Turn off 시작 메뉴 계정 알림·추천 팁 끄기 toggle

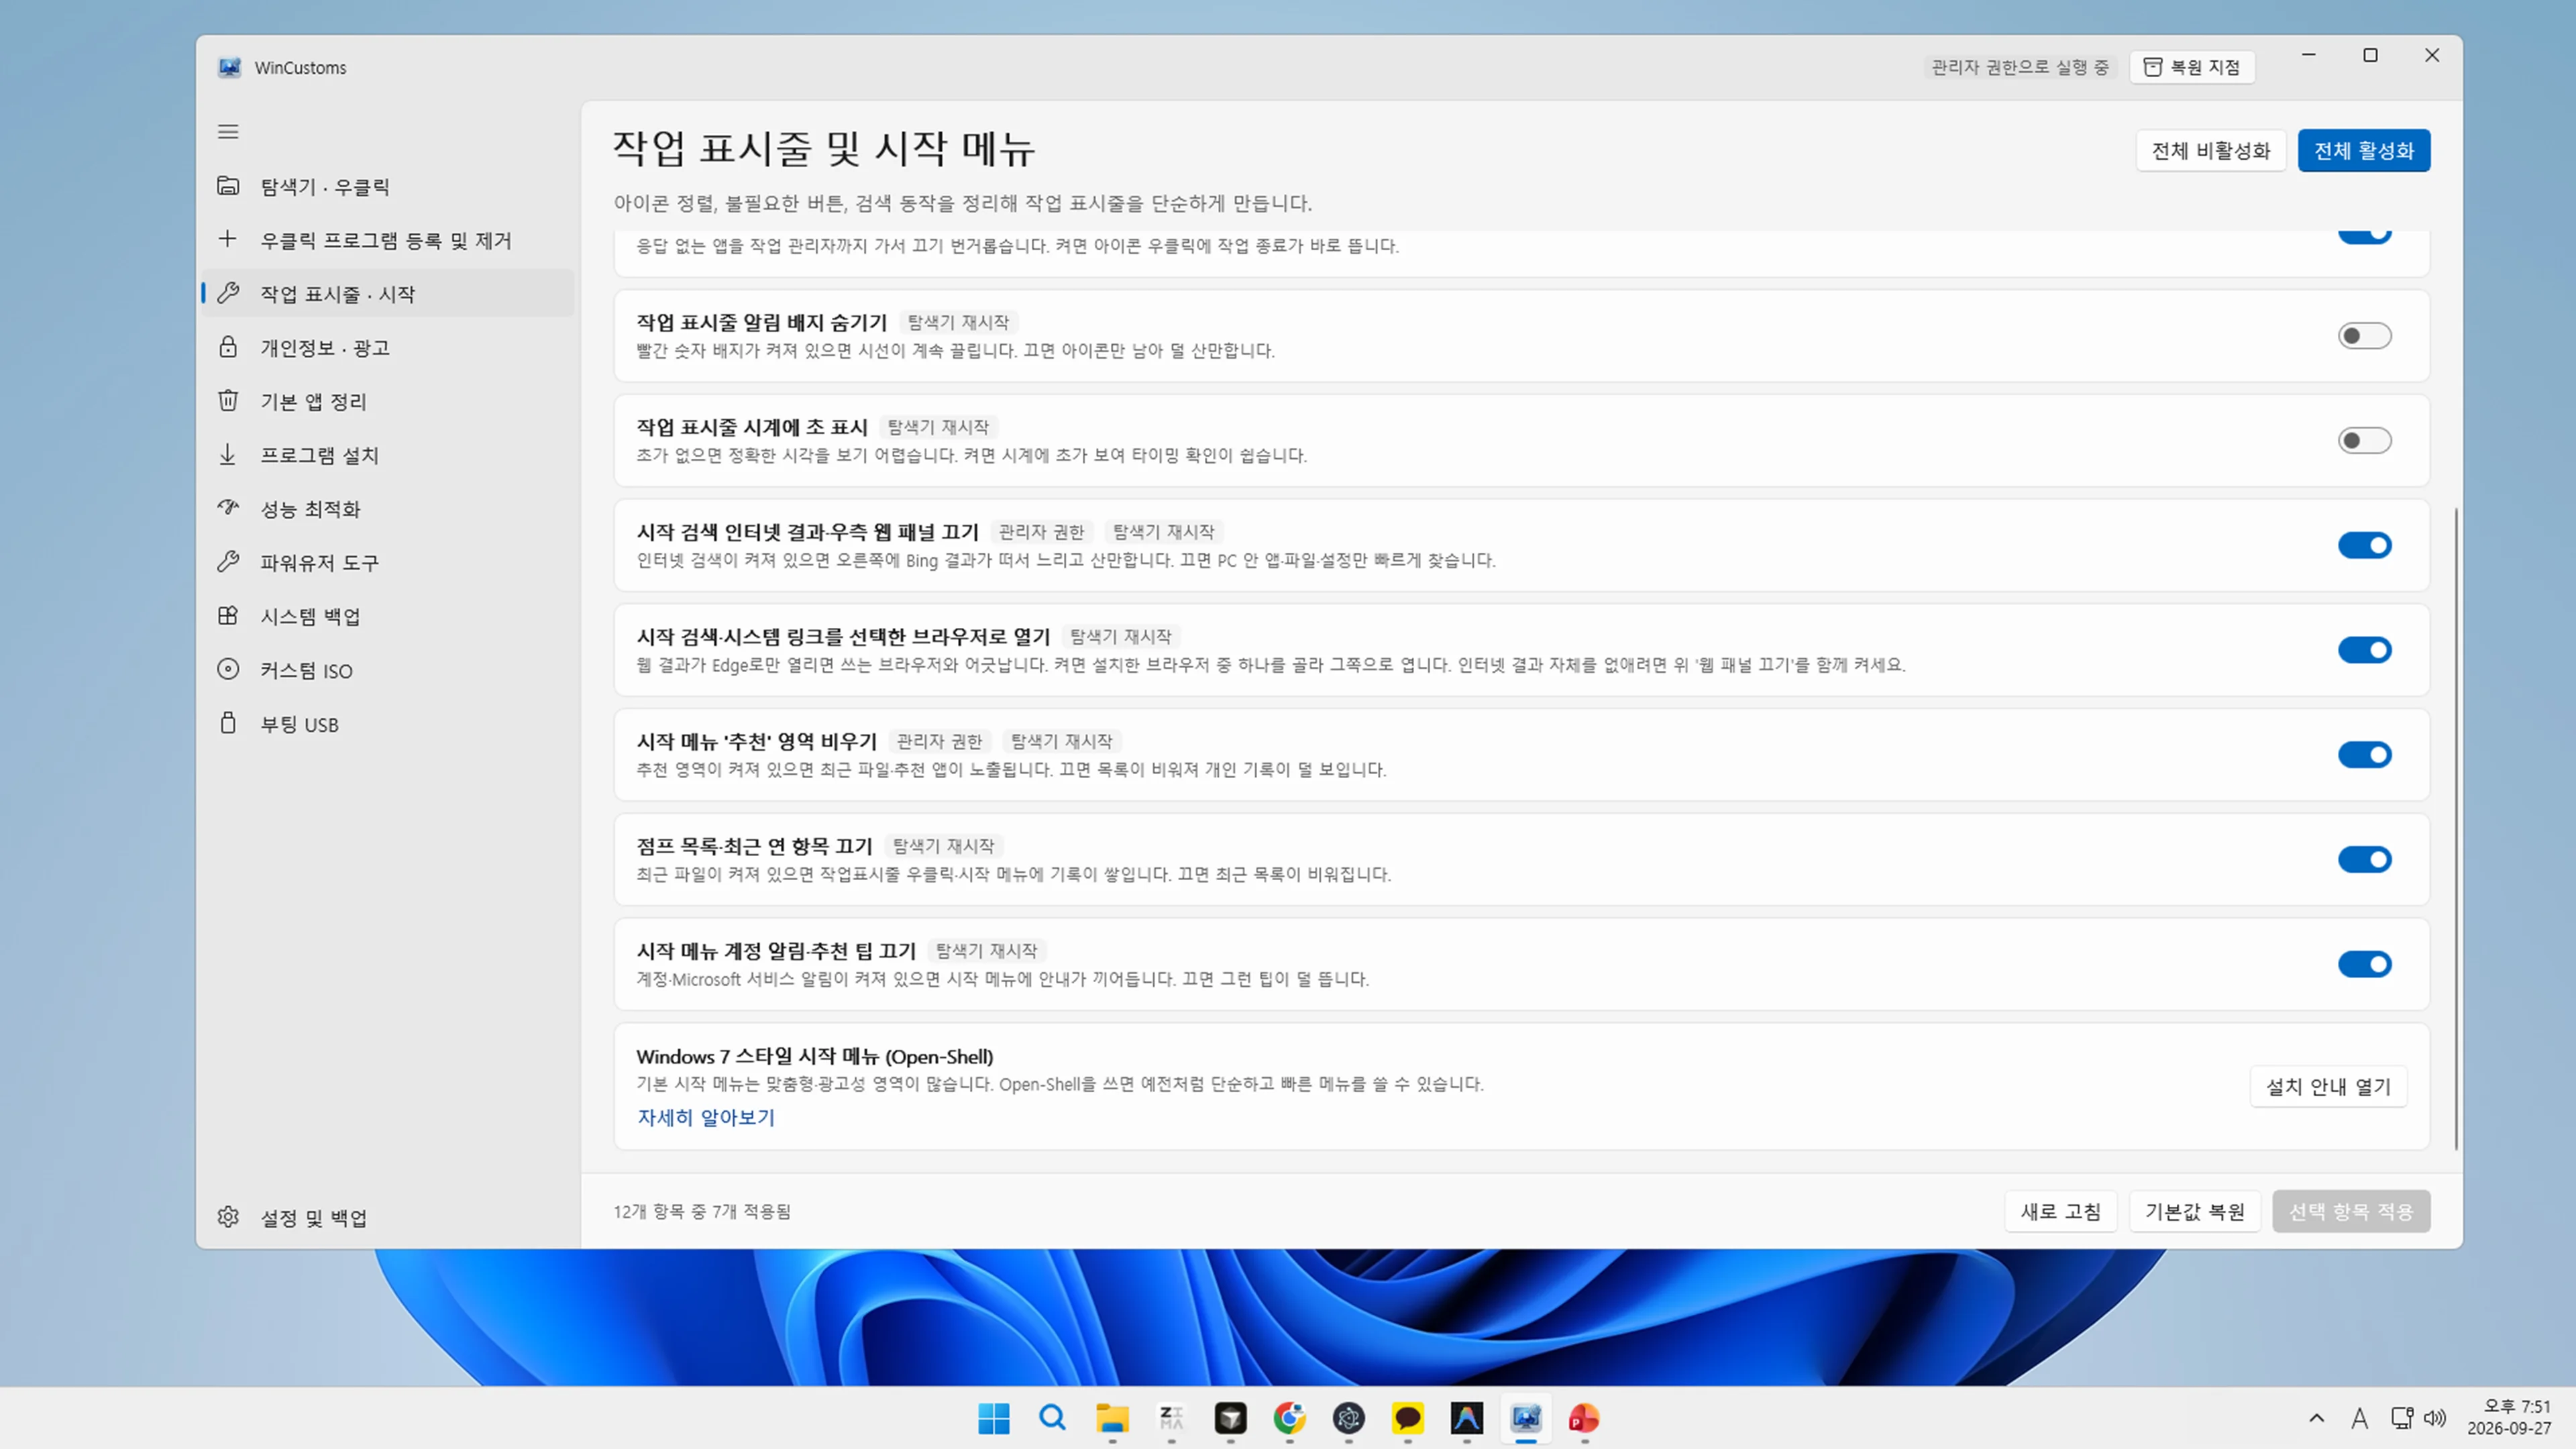pyautogui.click(x=2364, y=964)
